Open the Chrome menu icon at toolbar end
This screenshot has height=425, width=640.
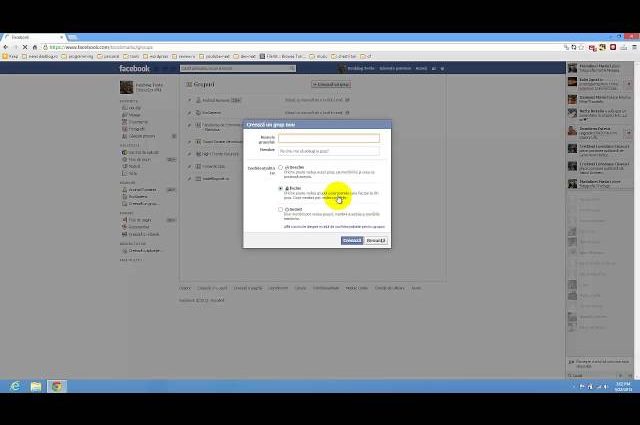click(x=634, y=47)
